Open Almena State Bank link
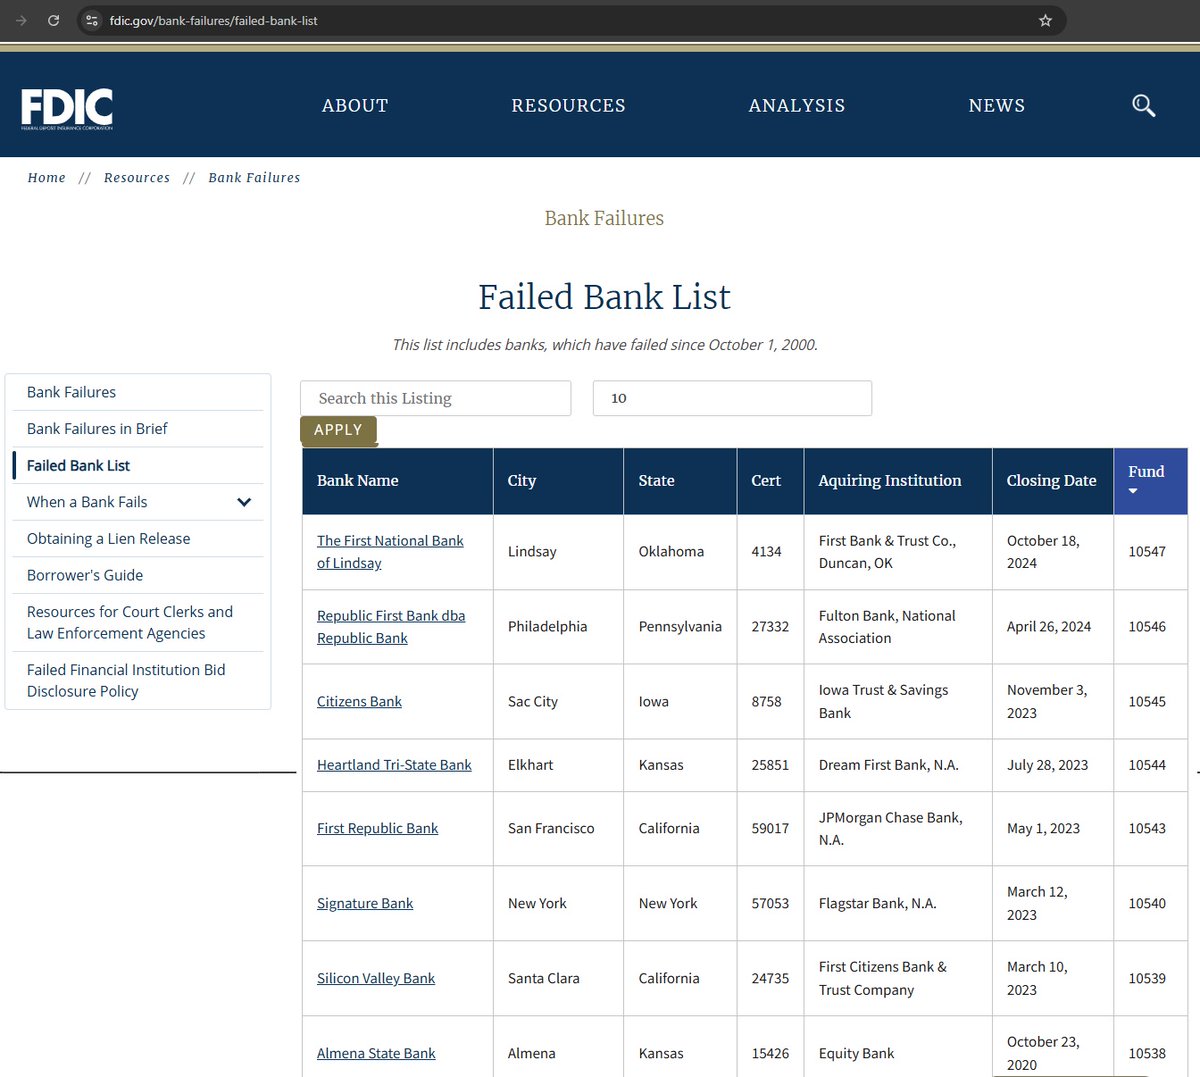This screenshot has height=1077, width=1200. point(376,1053)
